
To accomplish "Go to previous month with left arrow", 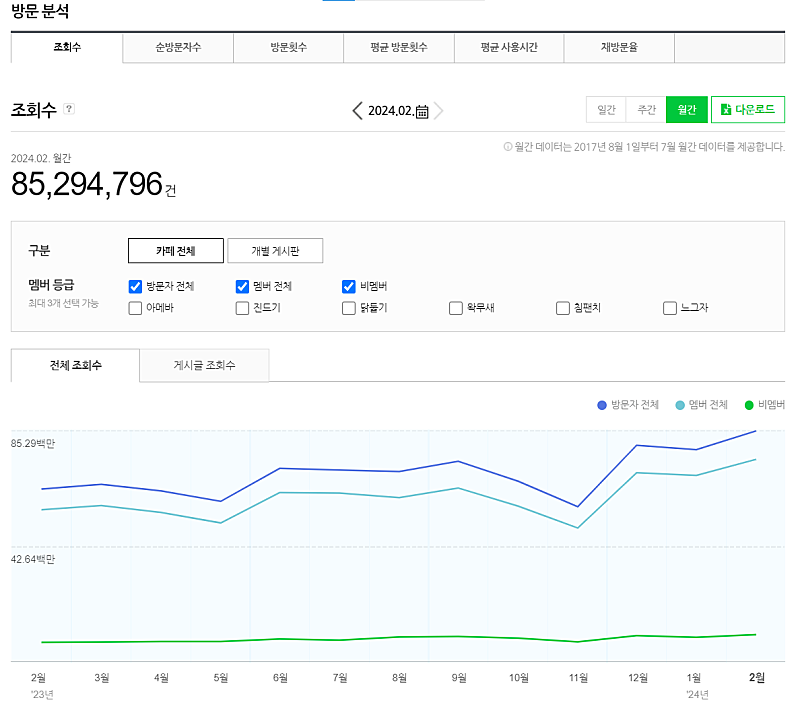I will (357, 111).
